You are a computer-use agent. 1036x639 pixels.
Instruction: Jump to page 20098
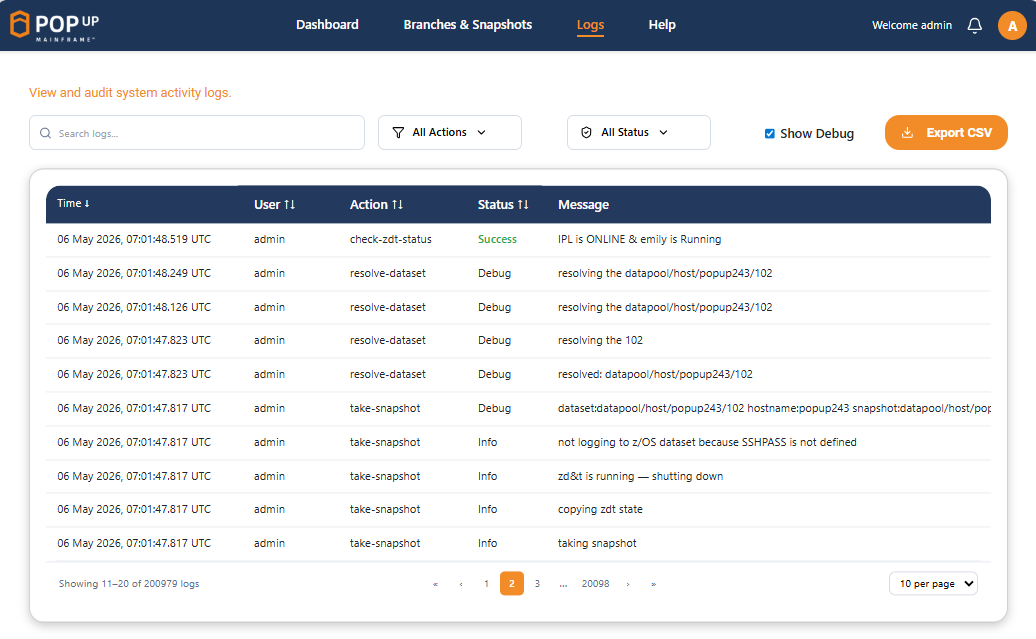pos(595,584)
